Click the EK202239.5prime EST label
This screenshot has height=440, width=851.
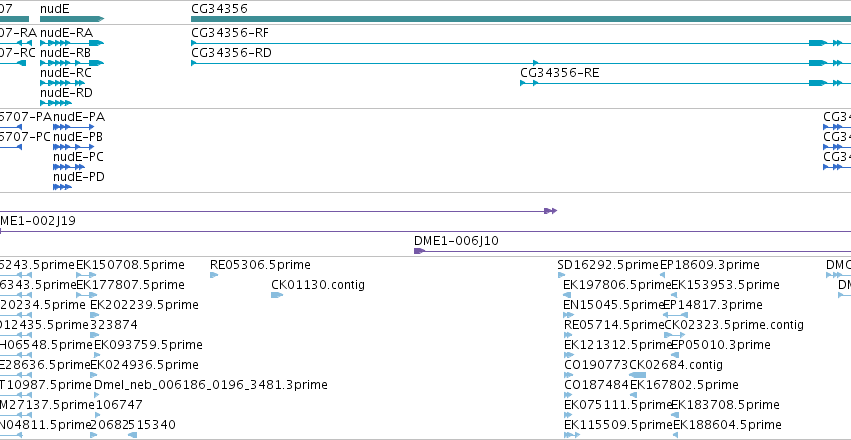144,304
